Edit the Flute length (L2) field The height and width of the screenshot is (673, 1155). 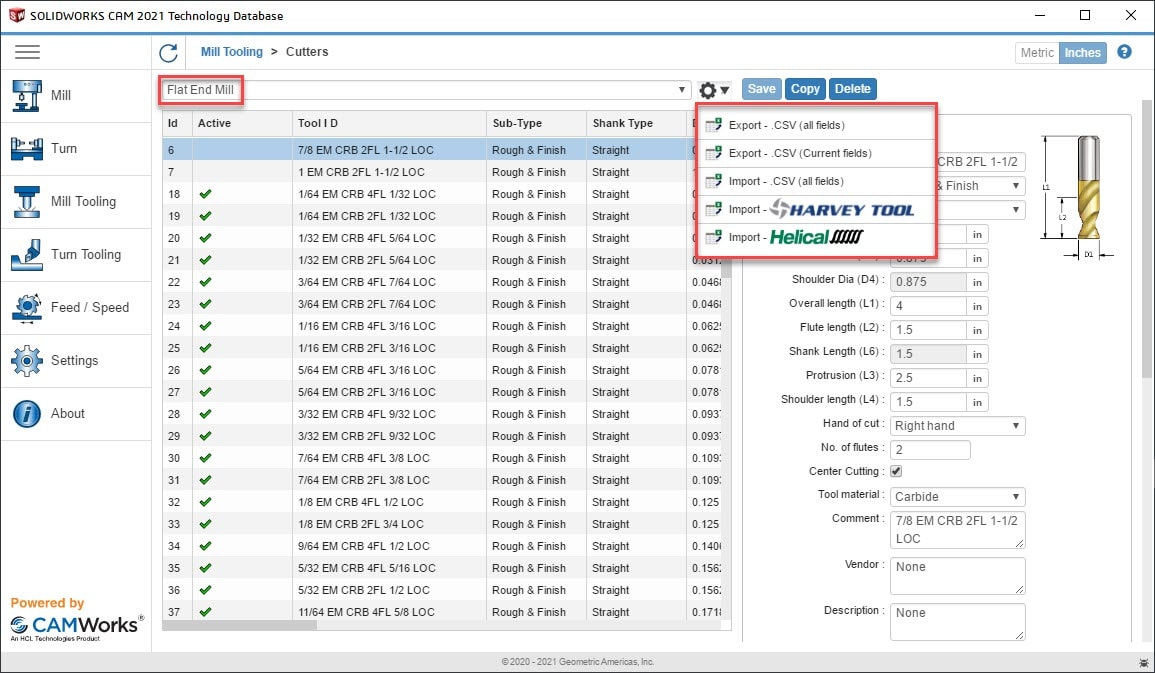click(928, 330)
